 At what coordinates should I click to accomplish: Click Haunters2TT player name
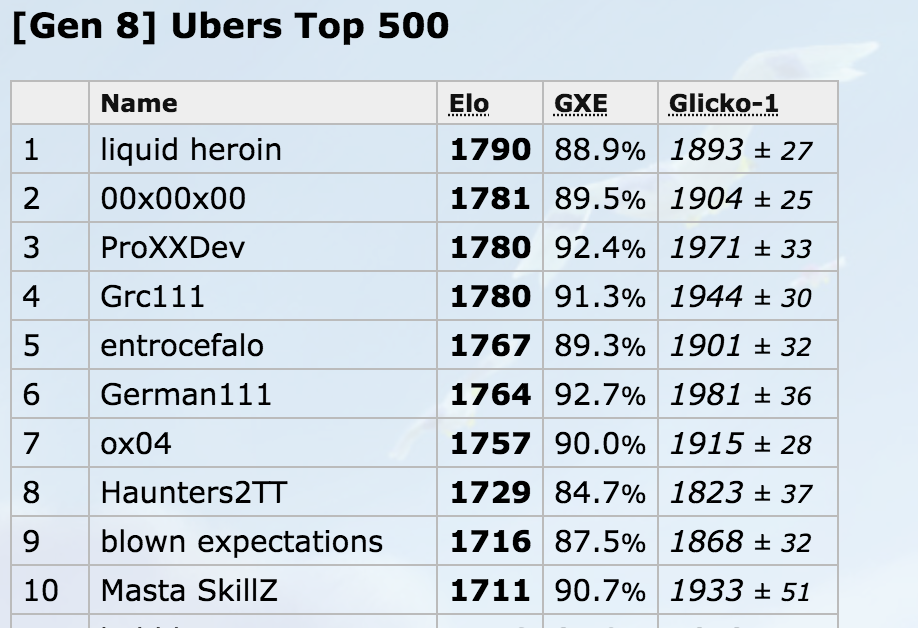(194, 492)
